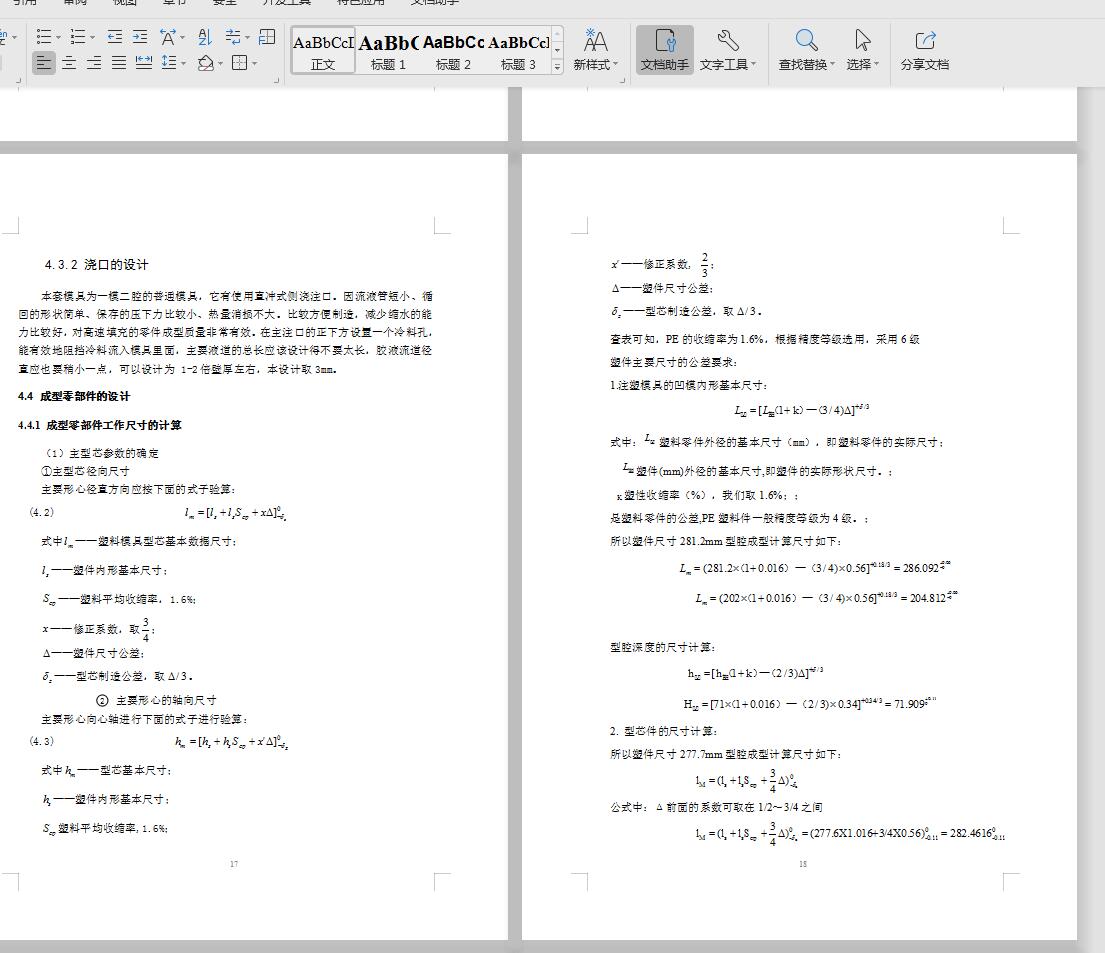Click equation label (4.2)

[41, 512]
